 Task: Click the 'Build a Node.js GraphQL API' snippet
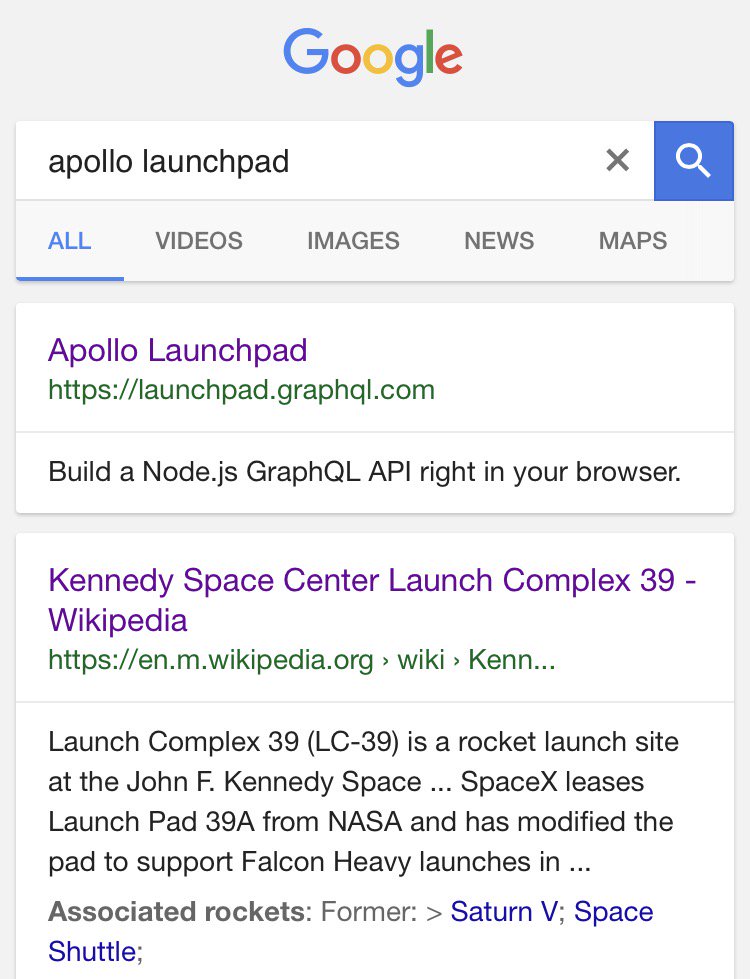click(x=364, y=472)
